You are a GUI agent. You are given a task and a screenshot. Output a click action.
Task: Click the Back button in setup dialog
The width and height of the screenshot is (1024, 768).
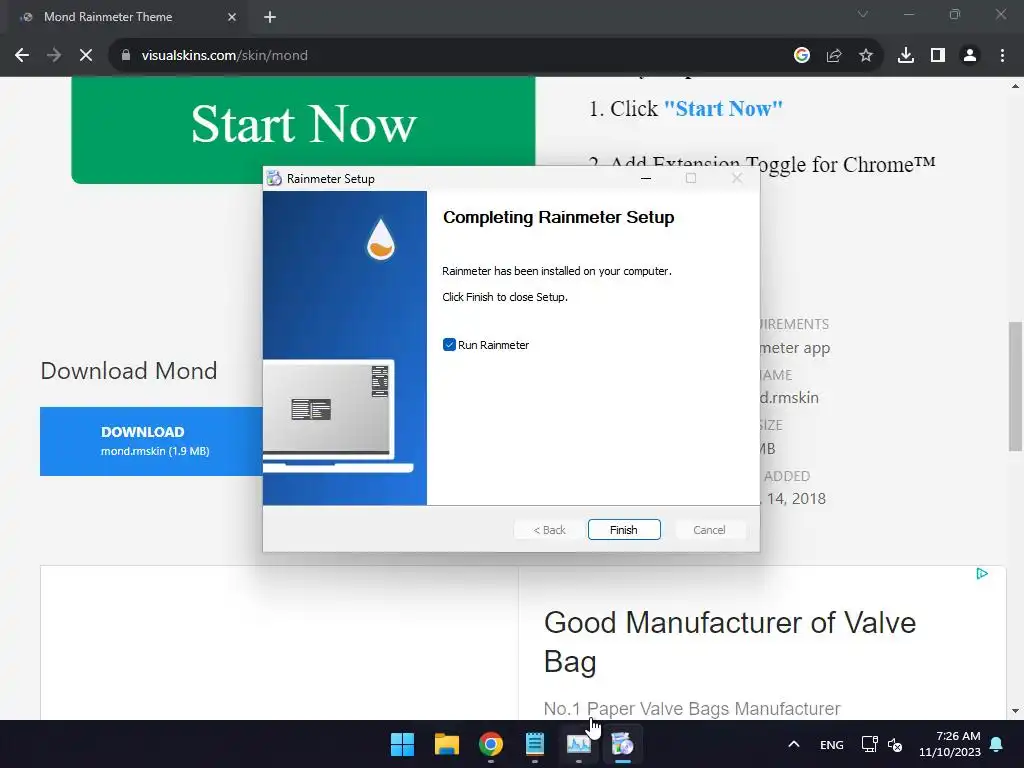549,530
